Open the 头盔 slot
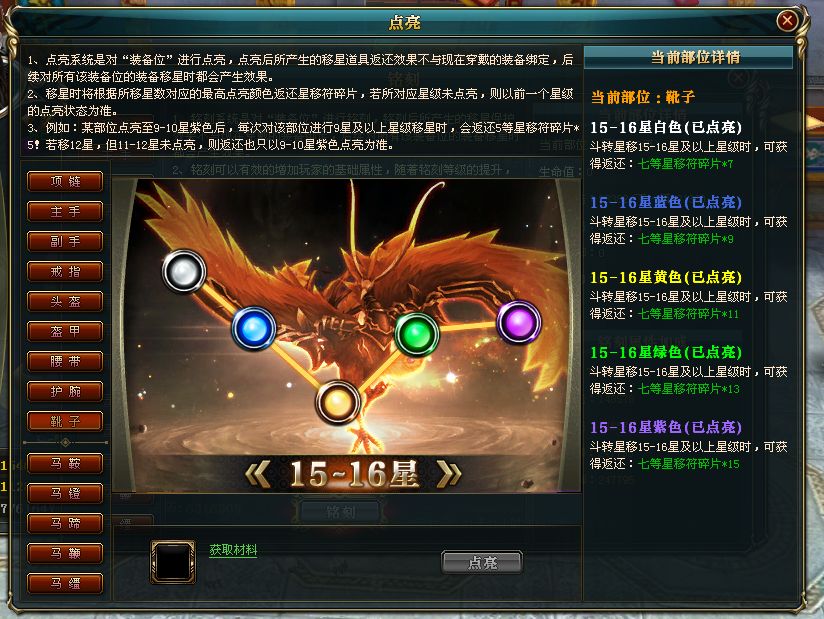824x619 pixels. coord(65,301)
